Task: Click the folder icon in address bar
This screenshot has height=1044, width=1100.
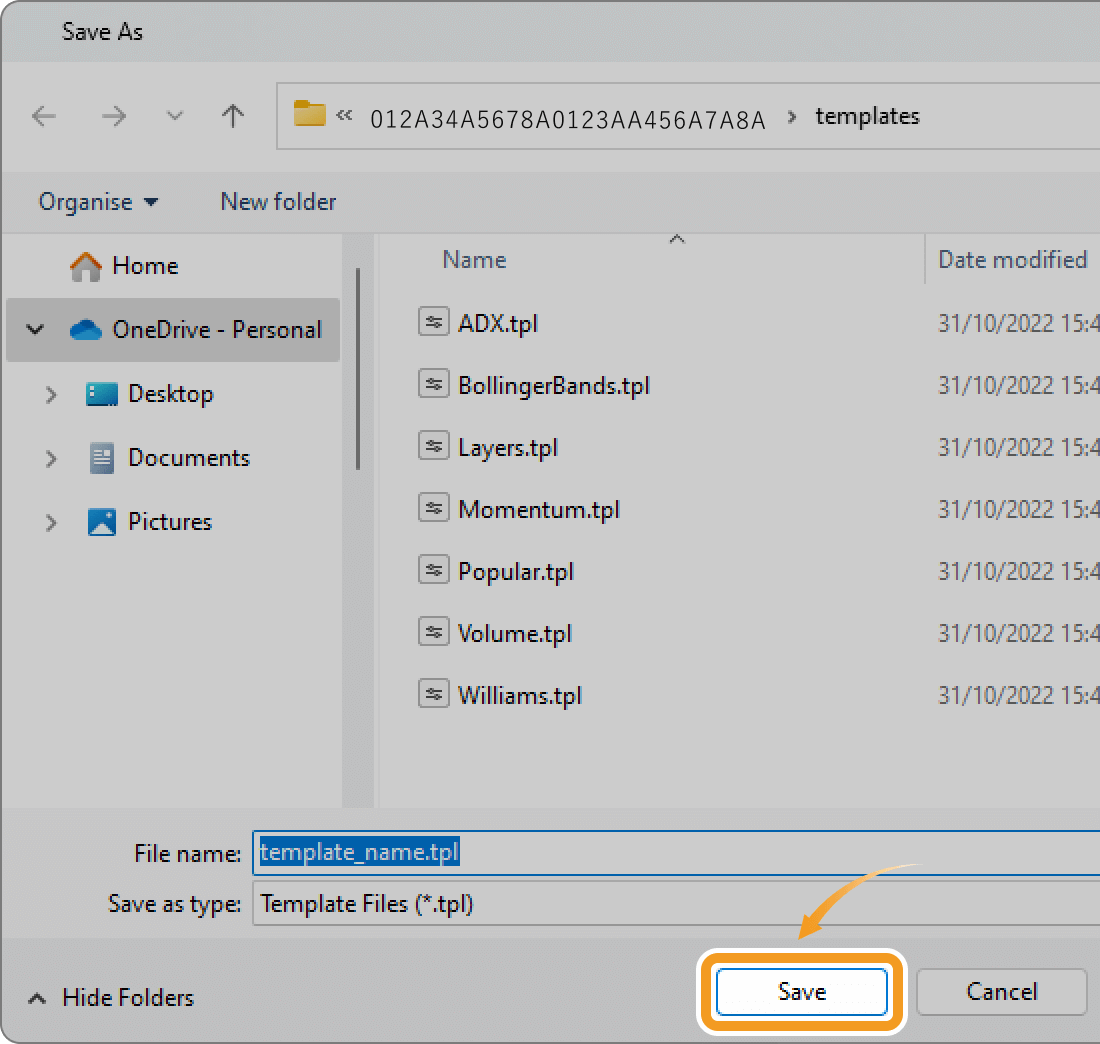Action: 309,114
